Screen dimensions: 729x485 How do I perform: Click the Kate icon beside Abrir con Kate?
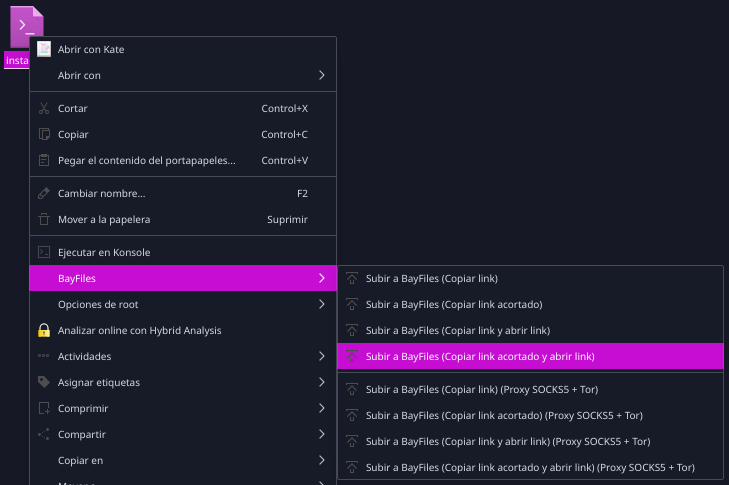(44, 49)
